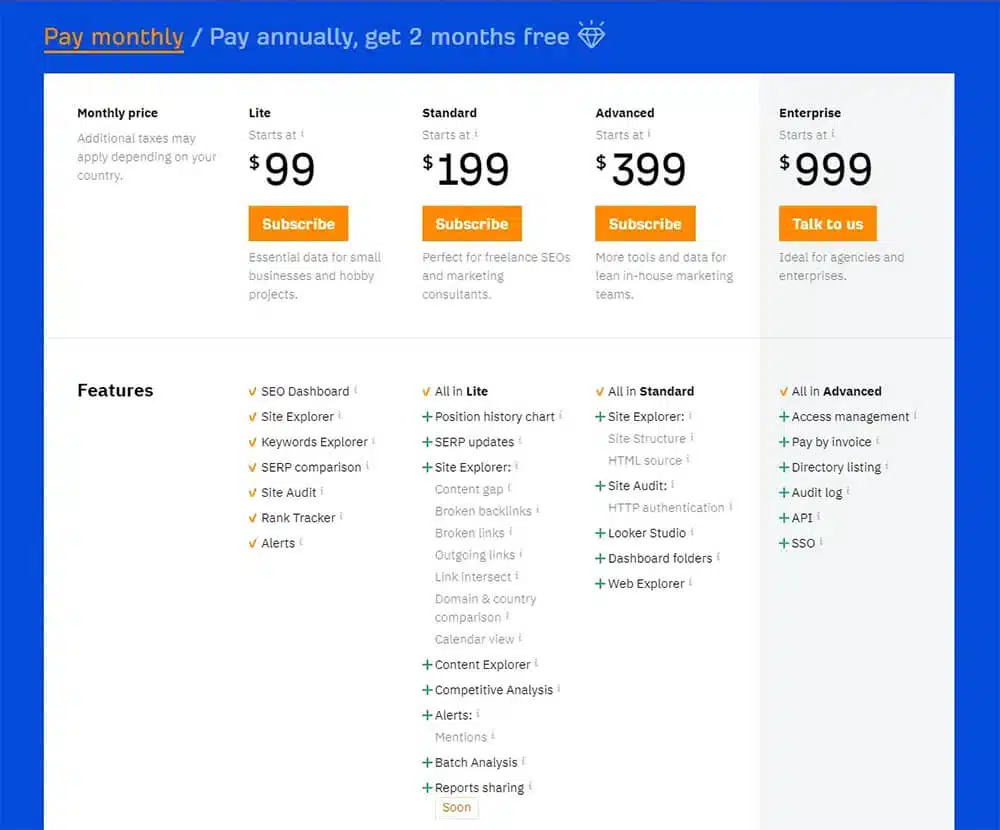This screenshot has width=1000, height=830.
Task: Subscribe to the Standard plan
Action: 472,223
